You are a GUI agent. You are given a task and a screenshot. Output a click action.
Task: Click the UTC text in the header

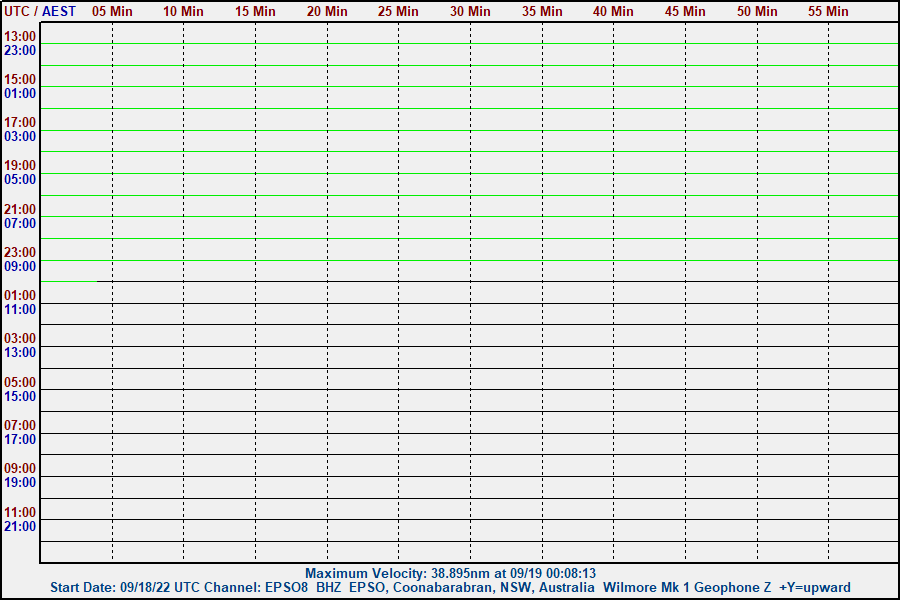click(18, 11)
